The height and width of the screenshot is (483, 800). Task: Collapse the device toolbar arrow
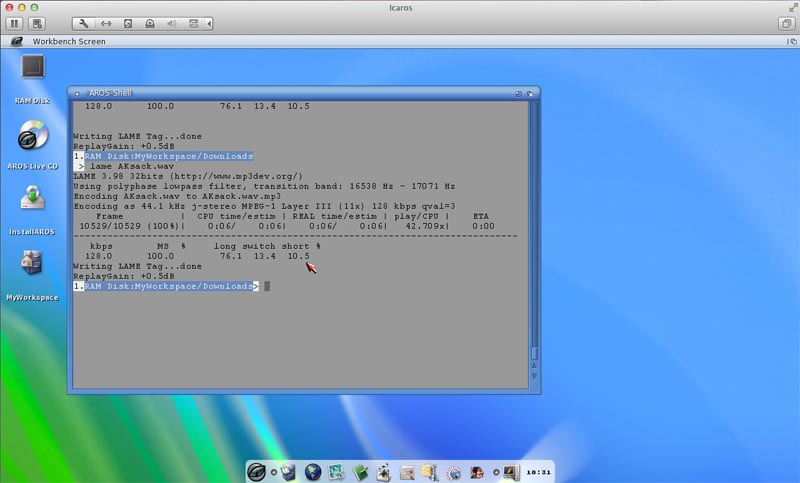pos(209,23)
